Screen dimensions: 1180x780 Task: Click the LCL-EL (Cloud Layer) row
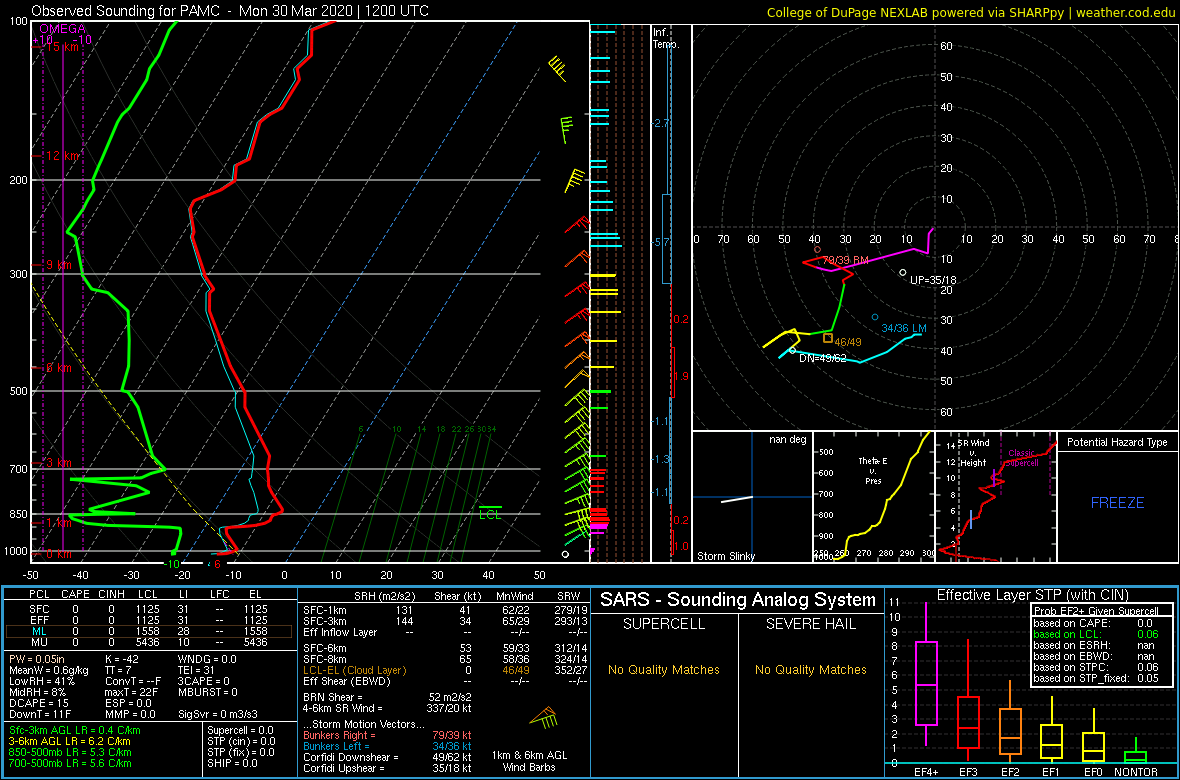[x=446, y=669]
